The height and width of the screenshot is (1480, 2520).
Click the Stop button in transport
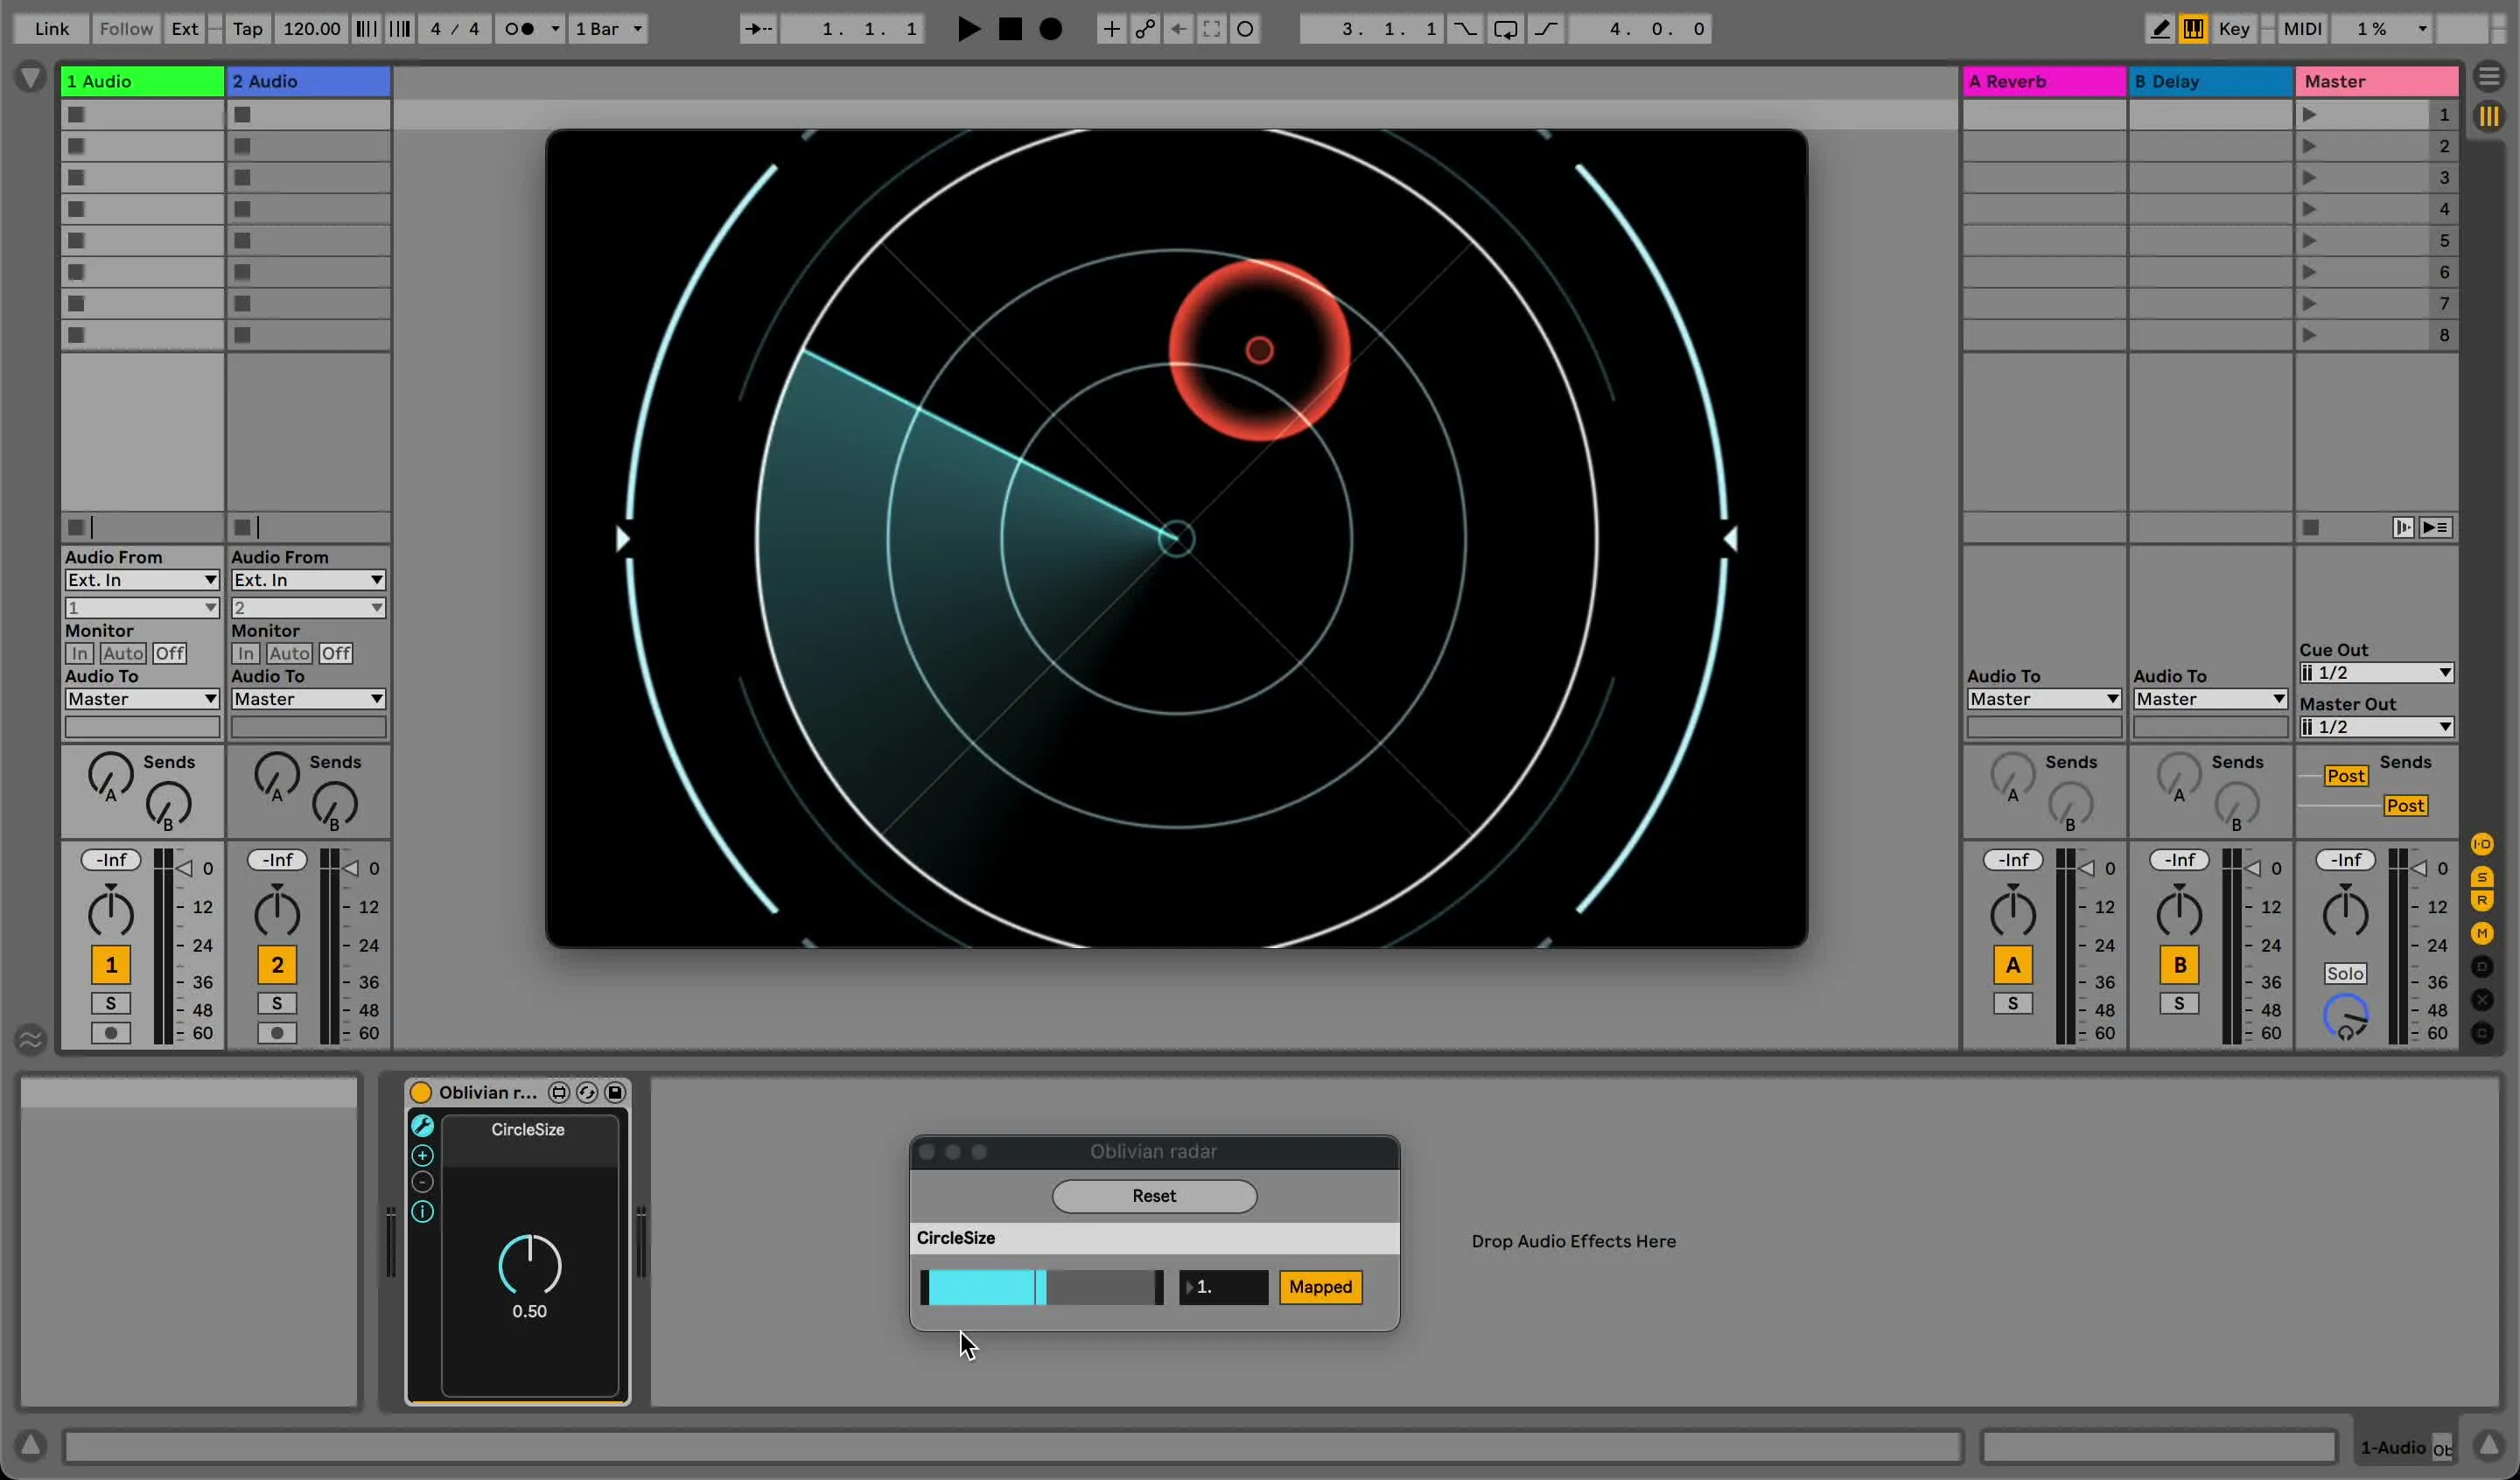coord(1010,29)
